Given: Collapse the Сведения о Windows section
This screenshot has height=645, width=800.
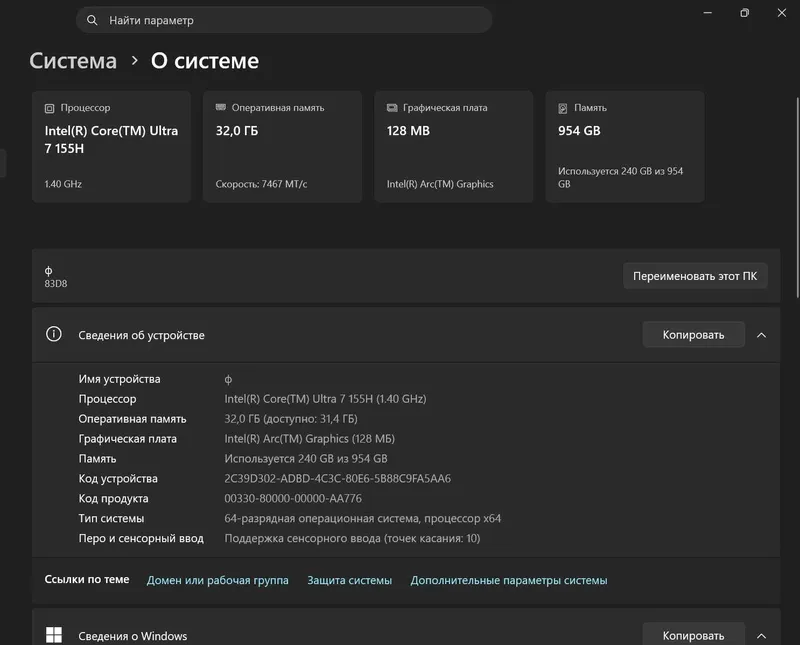Looking at the screenshot, I should coord(761,636).
